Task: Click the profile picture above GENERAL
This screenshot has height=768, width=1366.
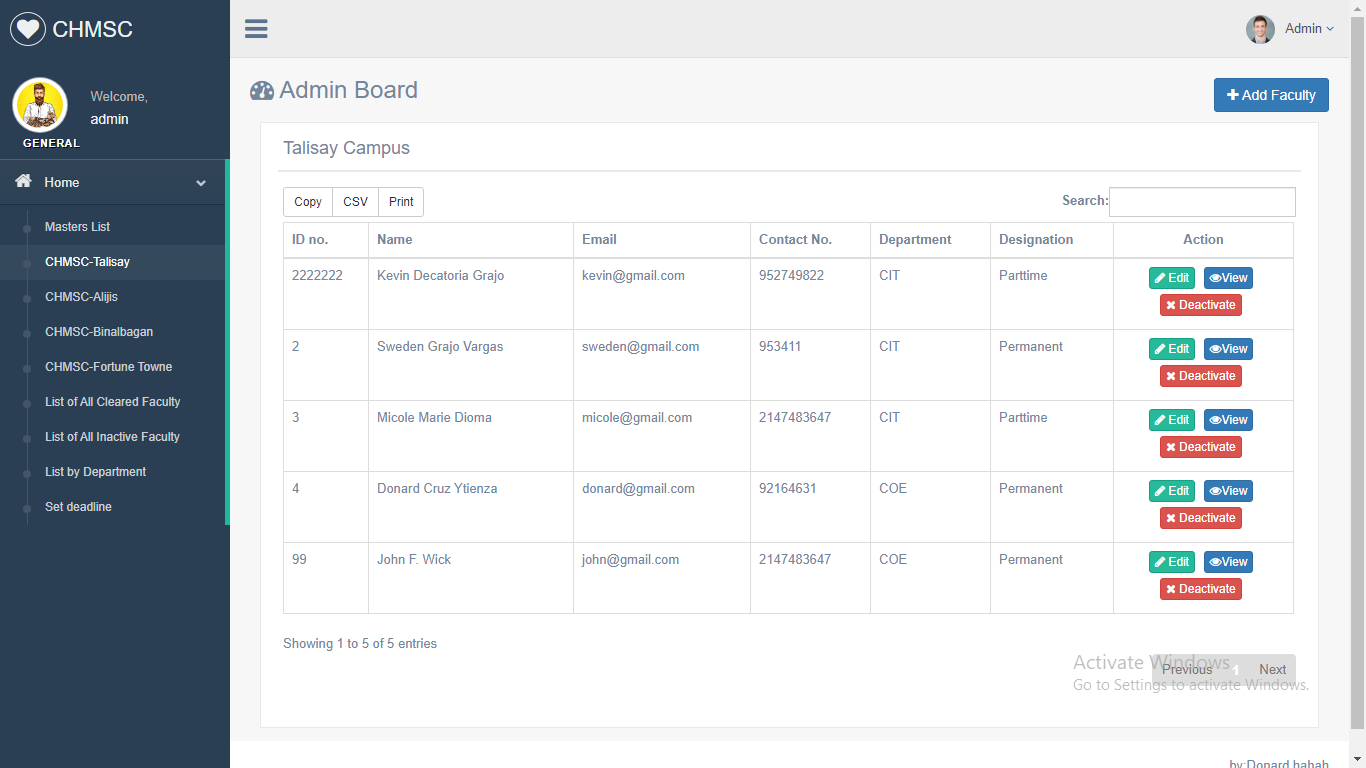Action: click(40, 103)
